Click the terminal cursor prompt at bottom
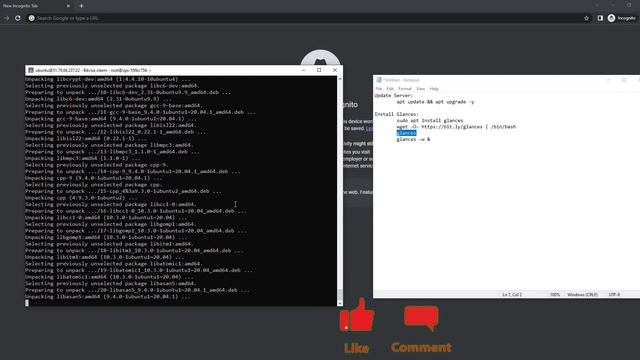Image resolution: width=640 pixels, height=360 pixels. 27,303
